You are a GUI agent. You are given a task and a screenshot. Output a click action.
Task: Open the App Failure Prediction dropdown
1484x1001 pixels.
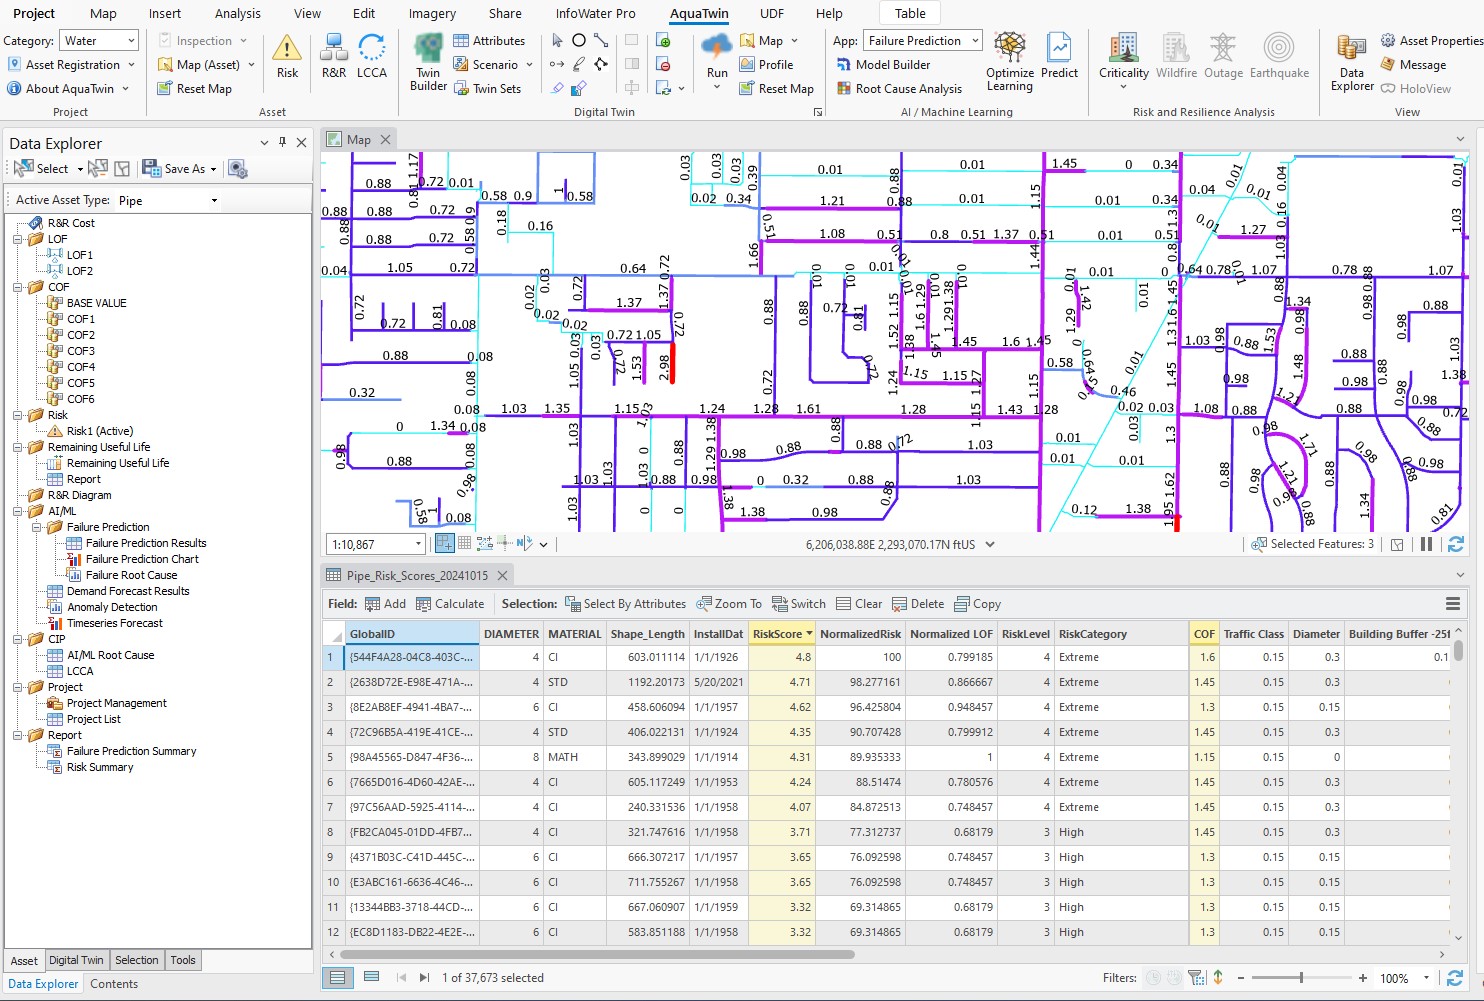922,41
